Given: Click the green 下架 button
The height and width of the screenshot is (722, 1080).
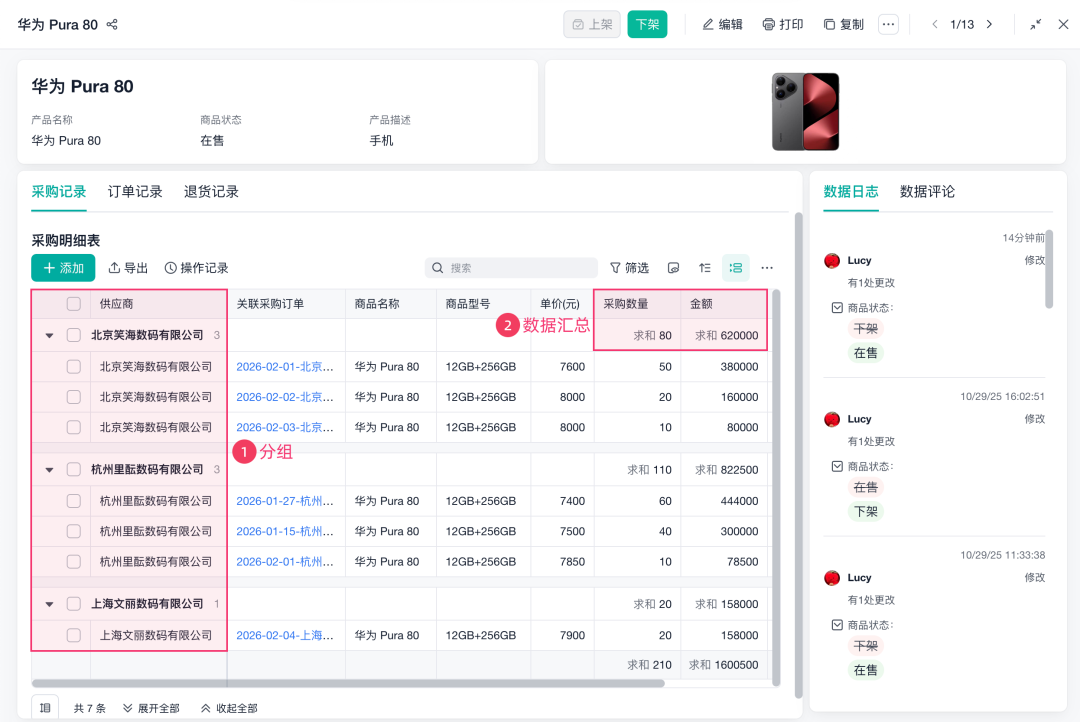Looking at the screenshot, I should coord(647,24).
